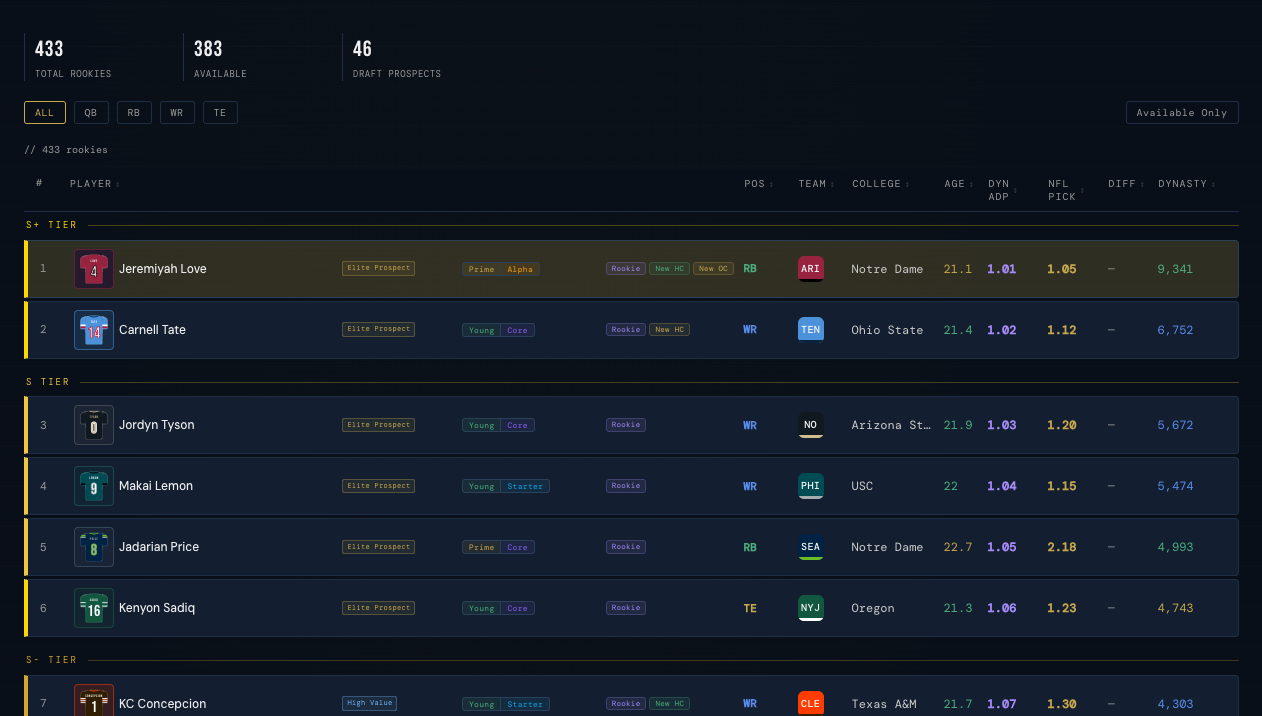This screenshot has width=1262, height=716.
Task: Filter rookies by WR position
Action: coord(177,113)
